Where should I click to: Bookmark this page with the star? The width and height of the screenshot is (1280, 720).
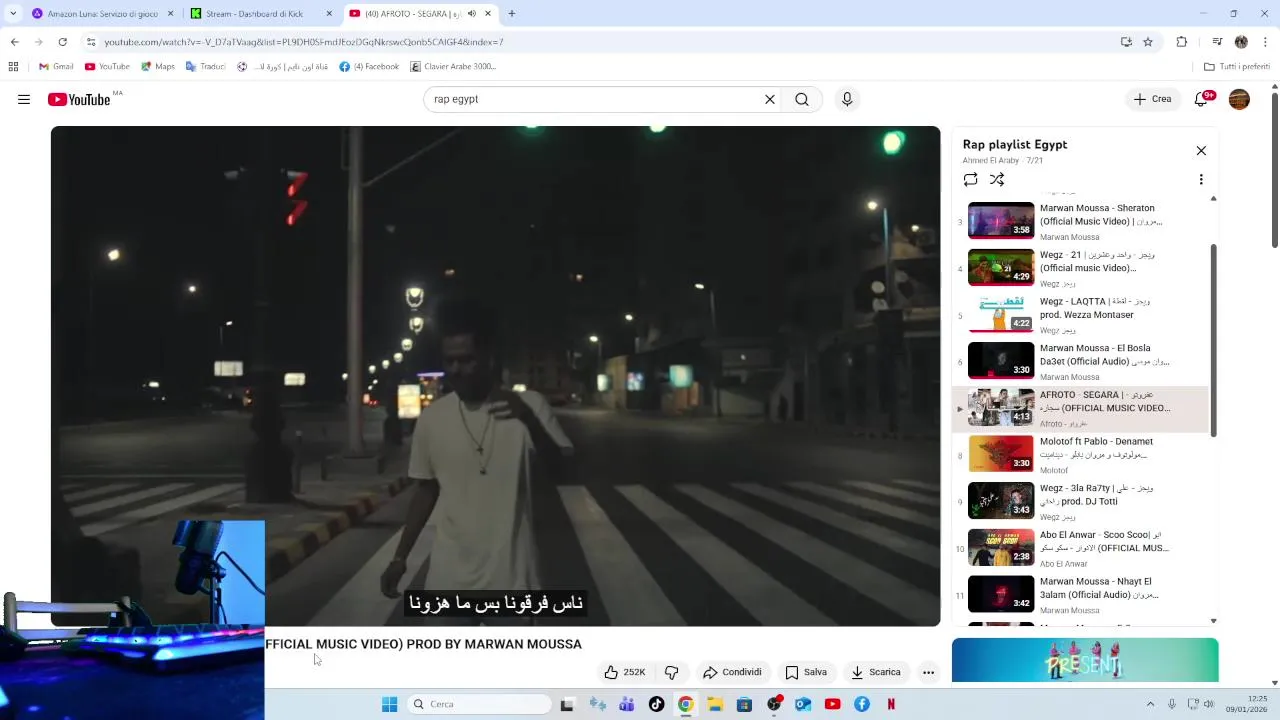click(x=1148, y=42)
